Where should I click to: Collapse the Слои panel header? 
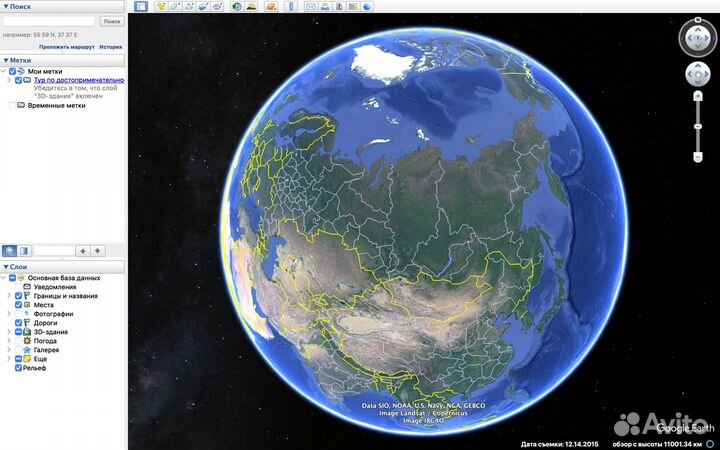tap(18, 267)
